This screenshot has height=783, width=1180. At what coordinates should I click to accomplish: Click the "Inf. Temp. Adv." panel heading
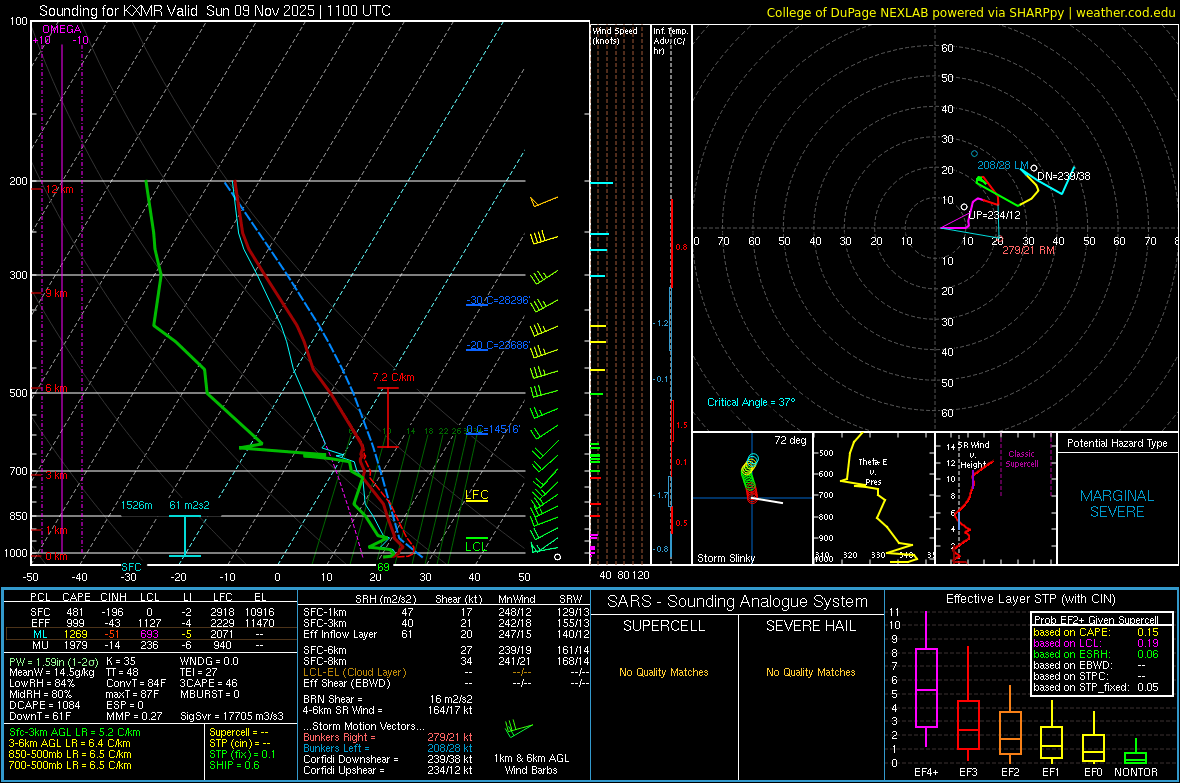click(669, 41)
